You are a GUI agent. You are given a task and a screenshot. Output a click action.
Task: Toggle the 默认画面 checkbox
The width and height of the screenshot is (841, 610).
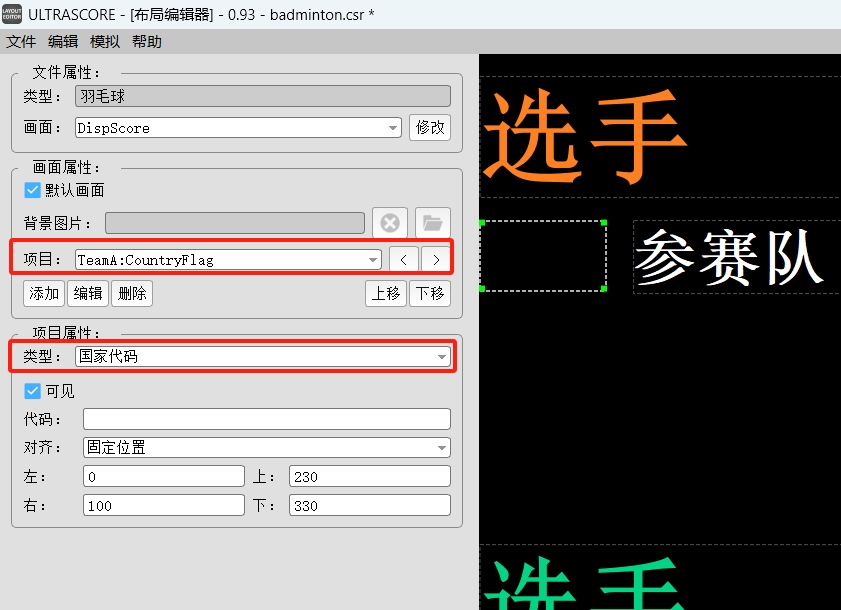(x=32, y=190)
